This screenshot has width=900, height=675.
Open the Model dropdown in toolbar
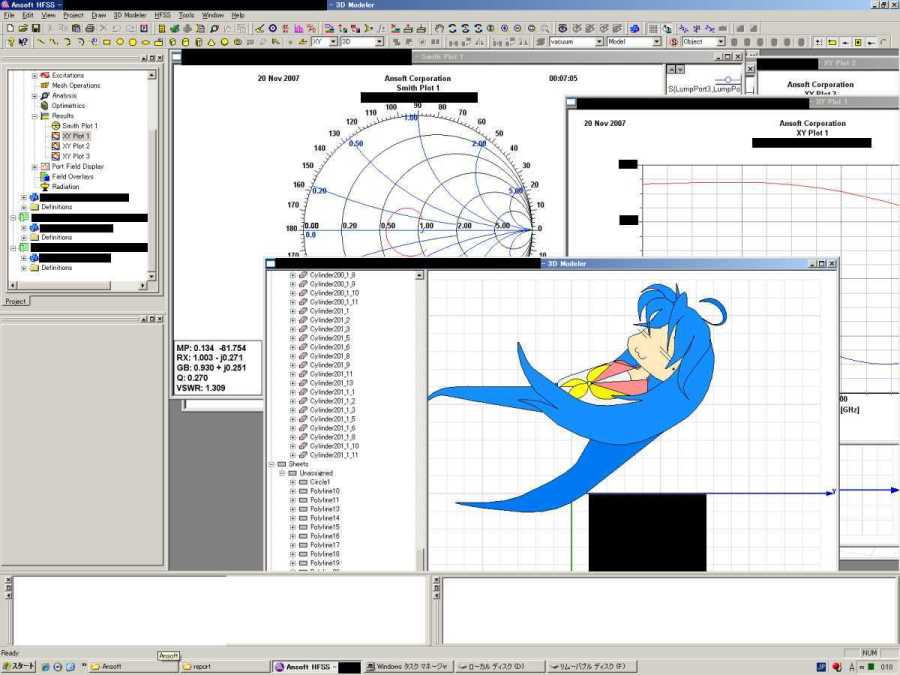(x=657, y=42)
